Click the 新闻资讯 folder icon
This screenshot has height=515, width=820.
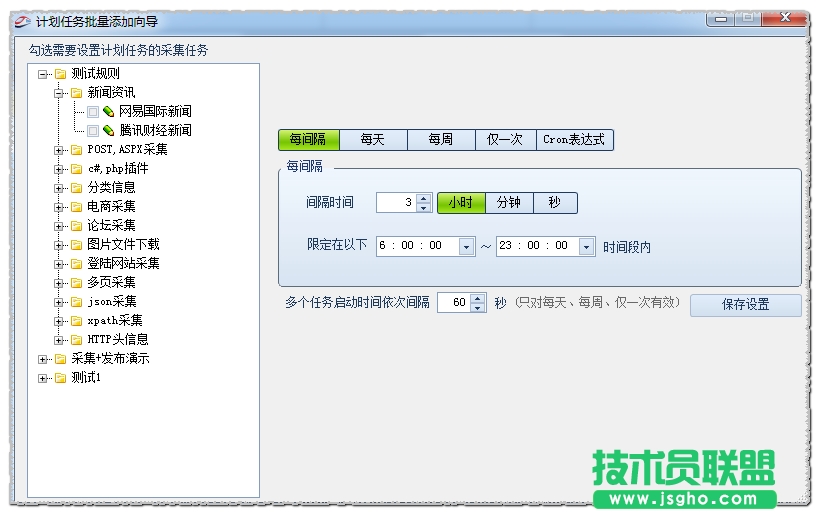(x=77, y=93)
